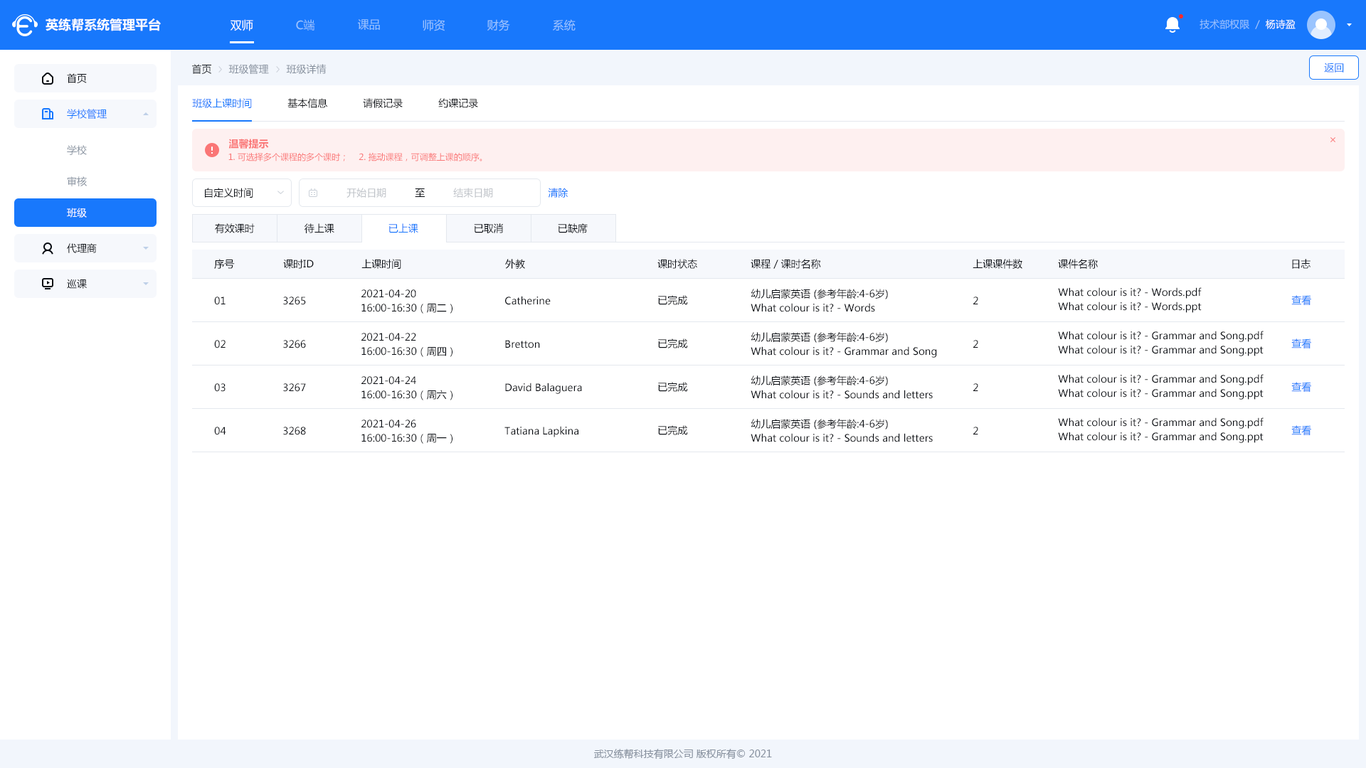The image size is (1366, 768).
Task: Open the 课品 top navigation item
Action: (369, 25)
